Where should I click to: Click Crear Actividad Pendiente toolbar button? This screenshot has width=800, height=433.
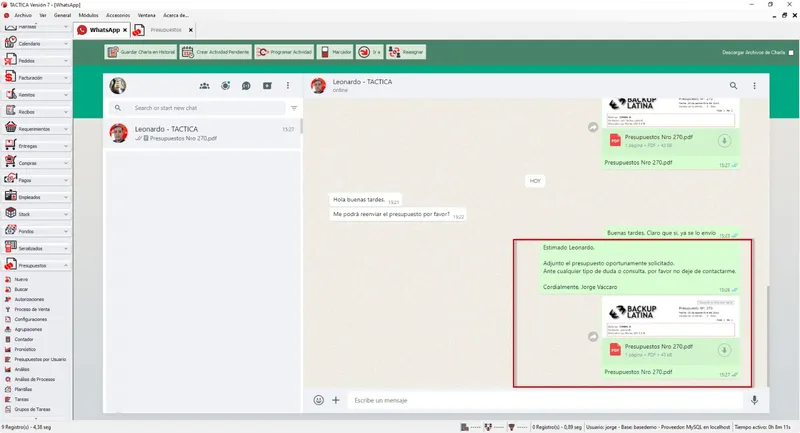216,52
